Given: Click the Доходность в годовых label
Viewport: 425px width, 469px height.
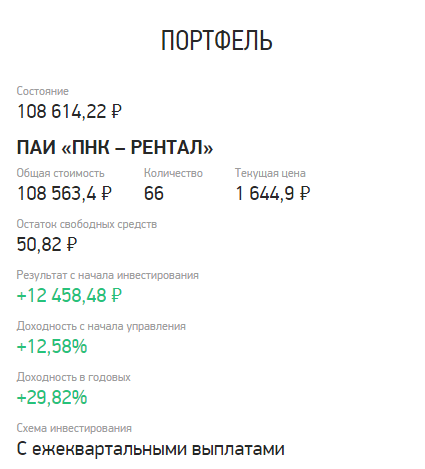Looking at the screenshot, I should click(74, 377).
